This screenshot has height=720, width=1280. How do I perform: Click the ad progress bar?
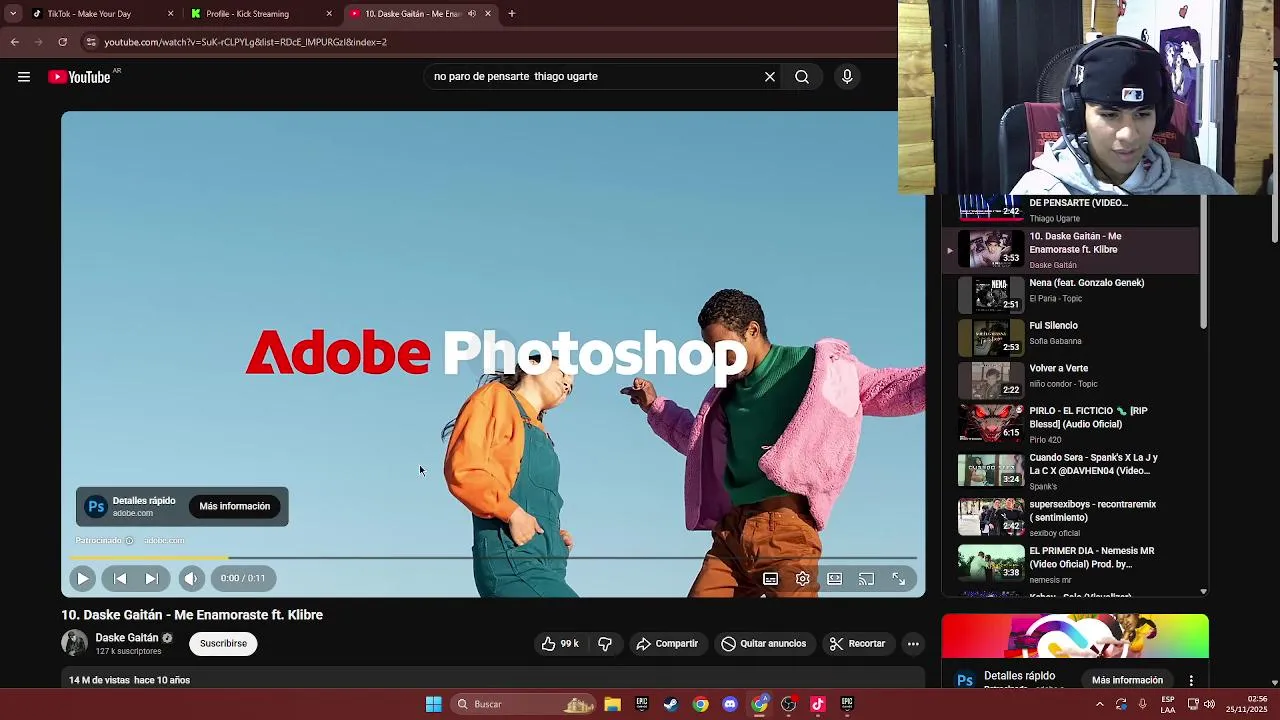pos(493,557)
